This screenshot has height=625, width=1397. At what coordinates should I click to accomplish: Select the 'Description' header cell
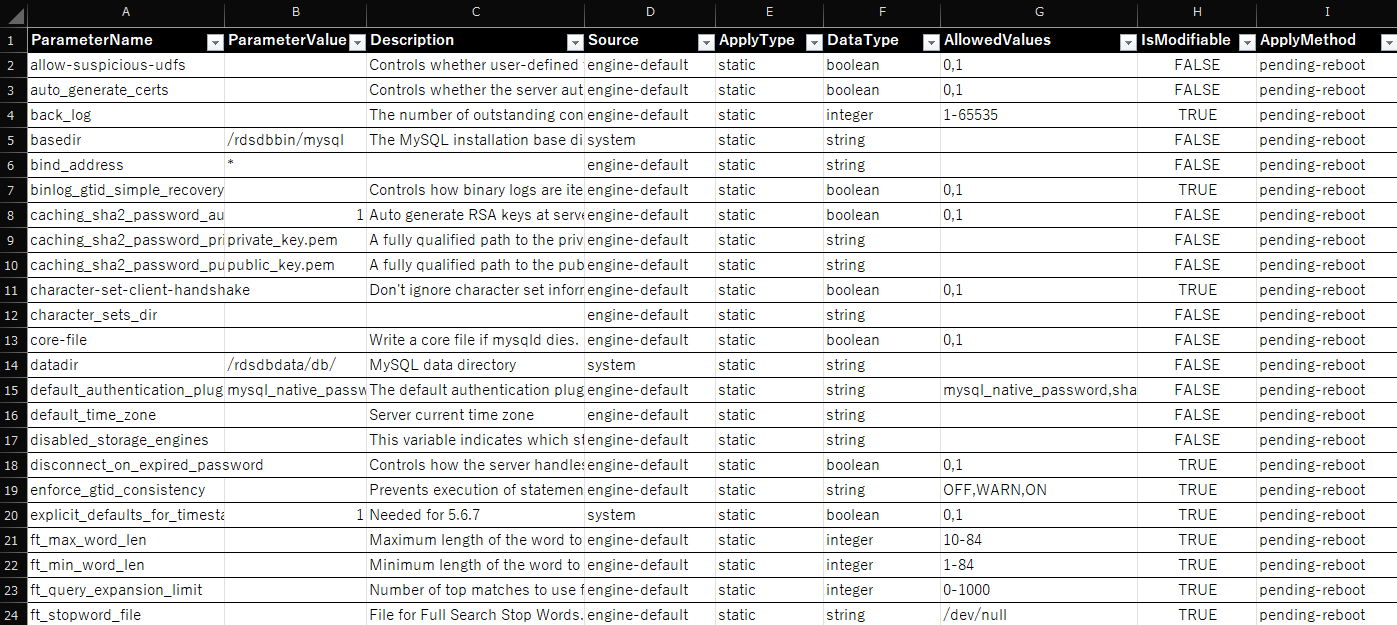[475, 40]
